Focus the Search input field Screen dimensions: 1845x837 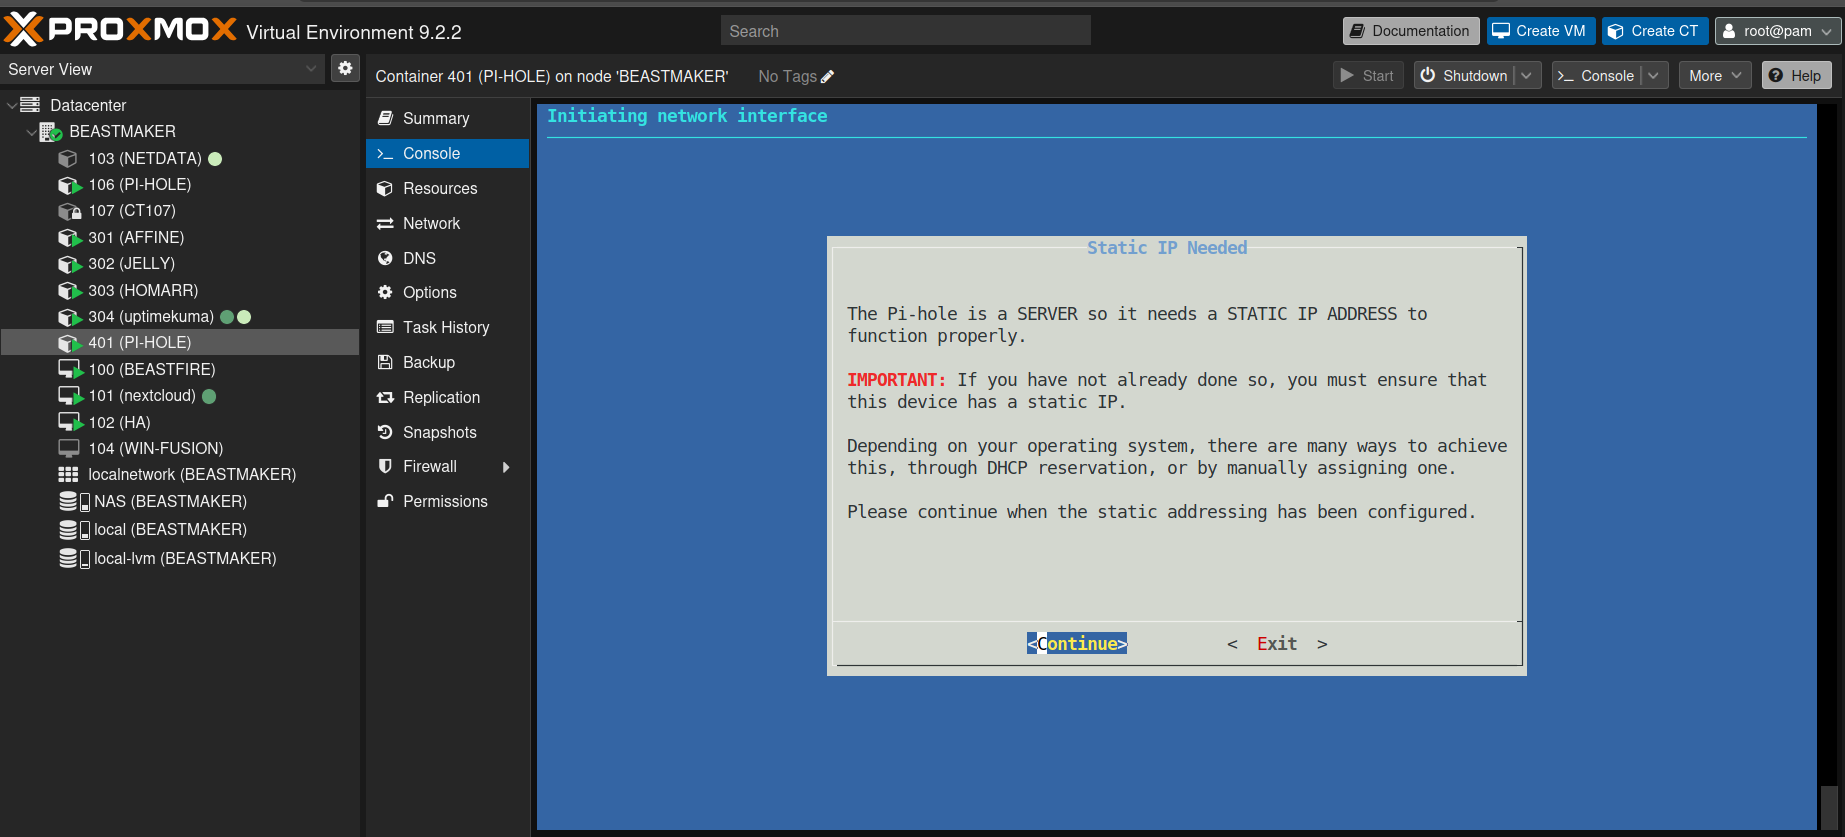coord(905,31)
